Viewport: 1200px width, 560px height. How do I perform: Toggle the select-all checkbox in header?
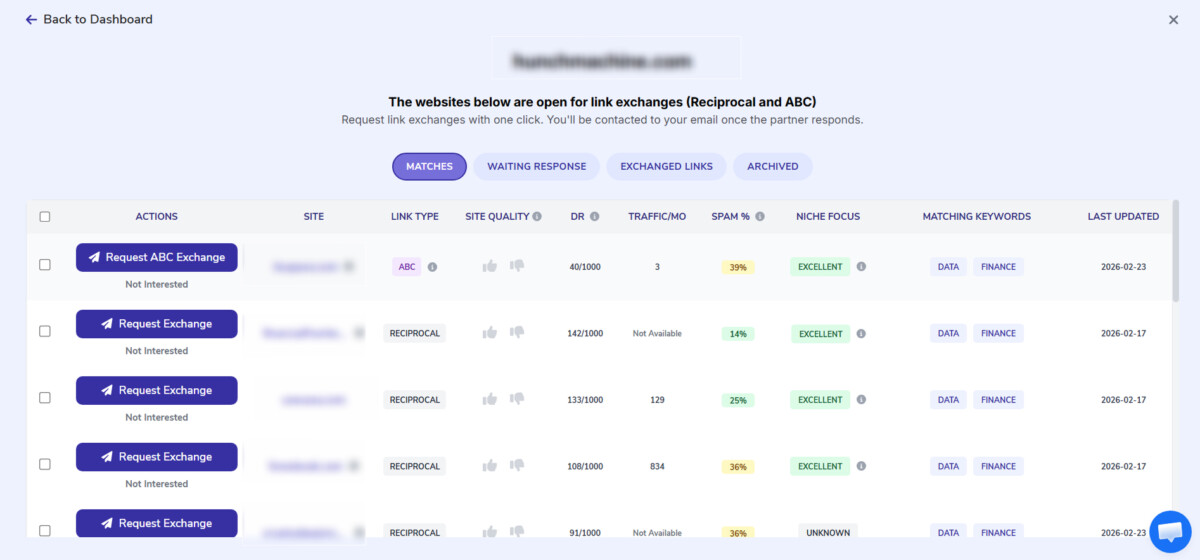coord(45,216)
